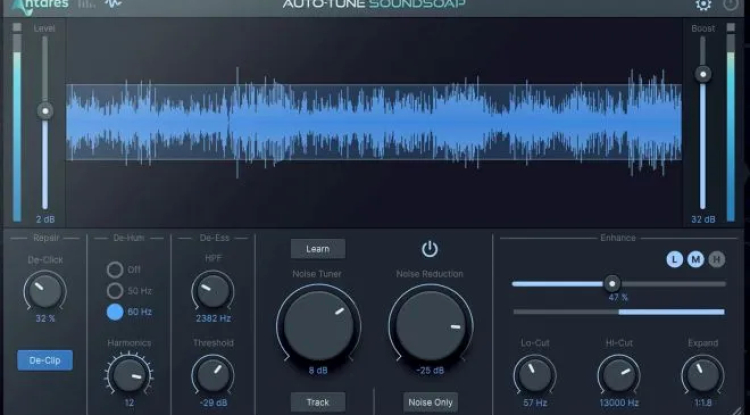Click the Noise Tuner knob

coord(319,325)
